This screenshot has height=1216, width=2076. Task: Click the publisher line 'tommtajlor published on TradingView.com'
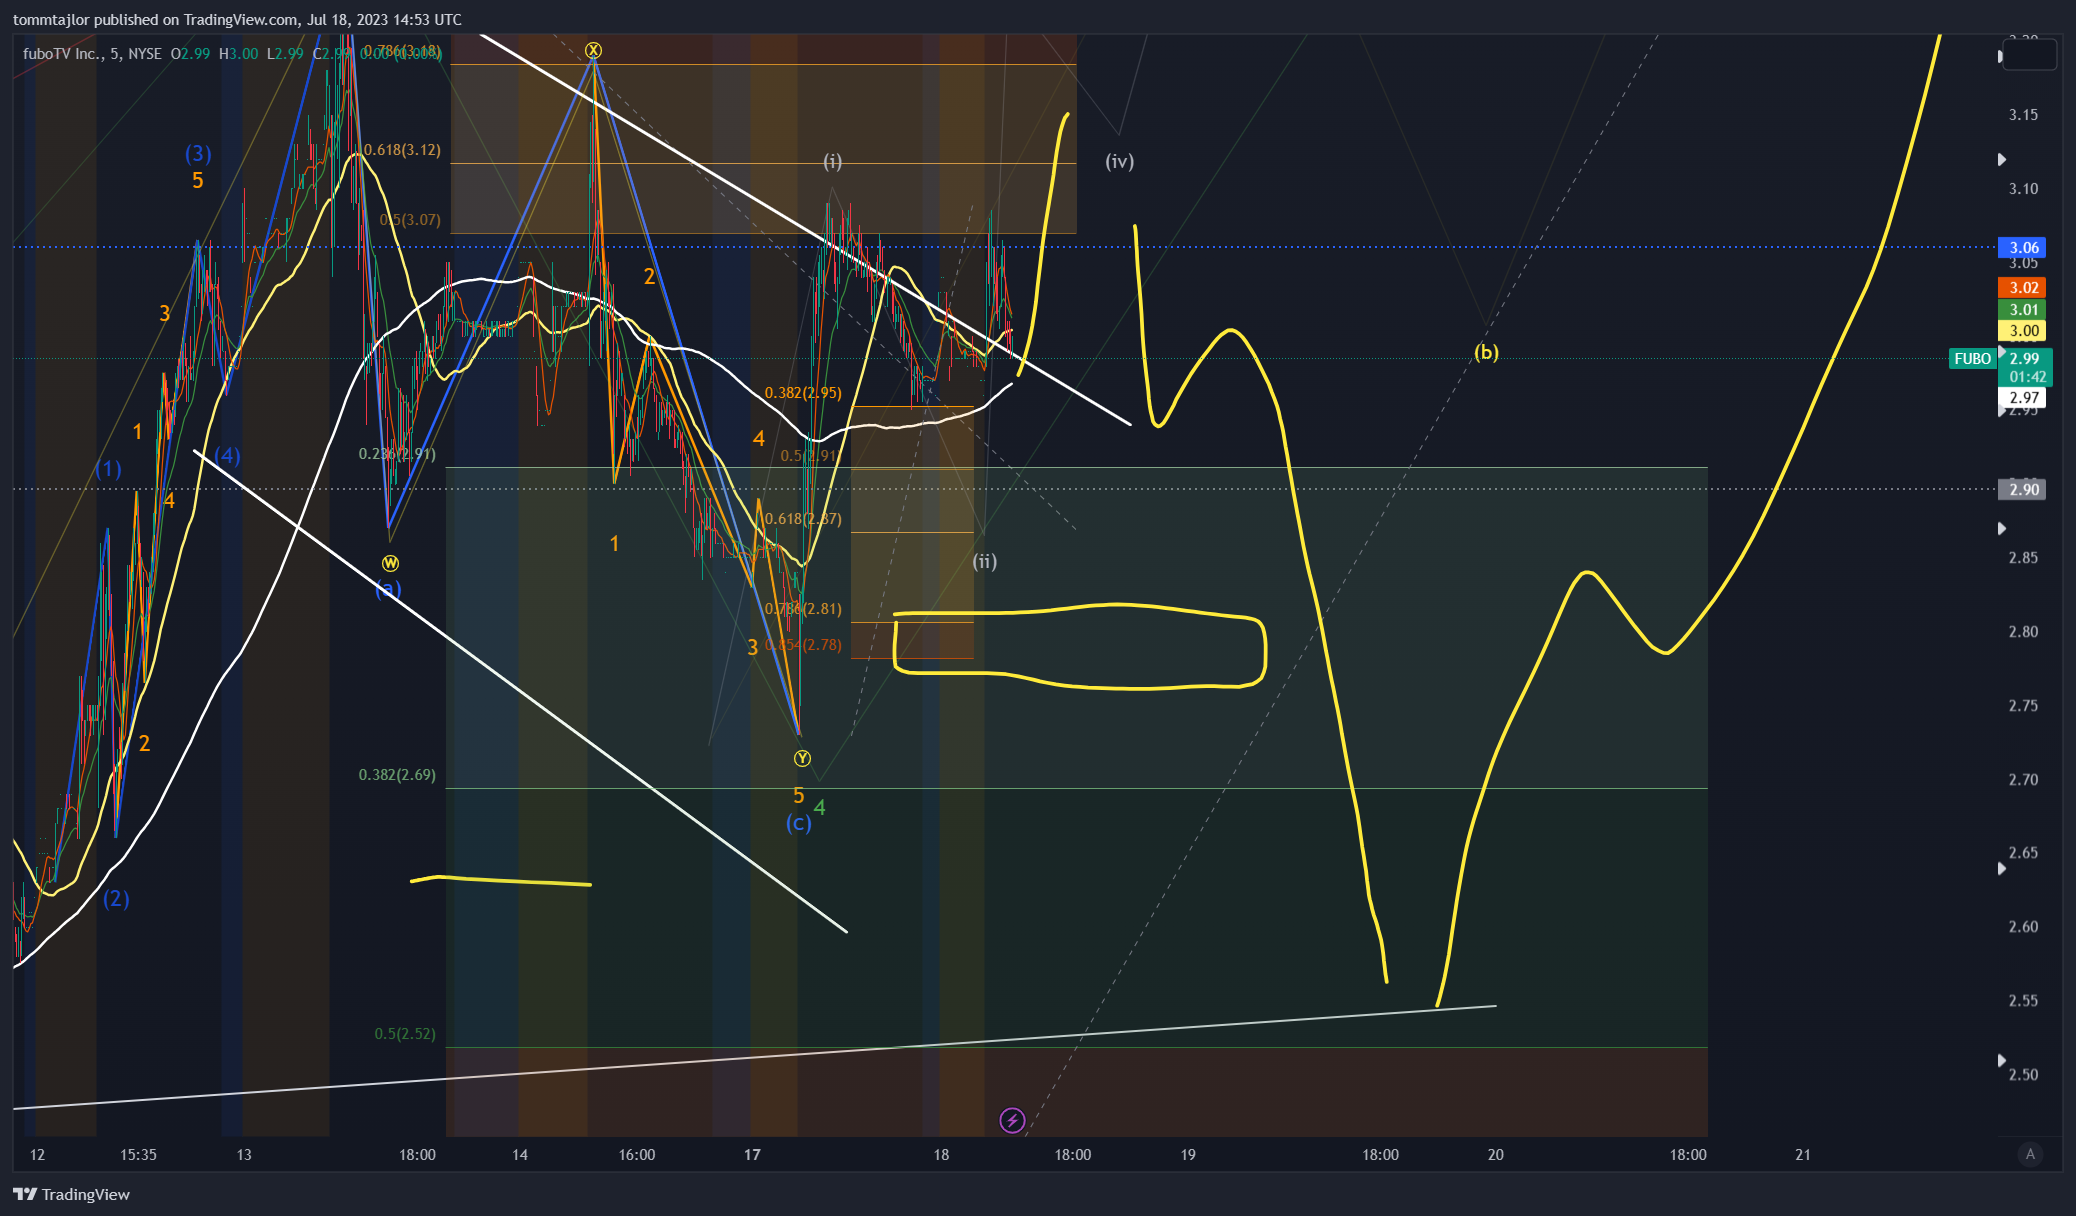[x=155, y=19]
